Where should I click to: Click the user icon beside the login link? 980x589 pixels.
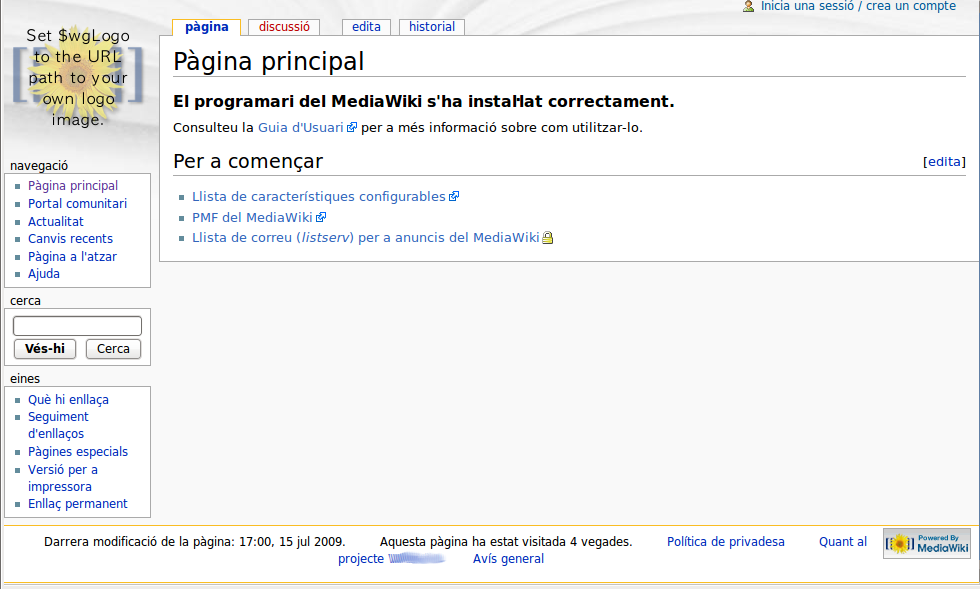point(748,6)
